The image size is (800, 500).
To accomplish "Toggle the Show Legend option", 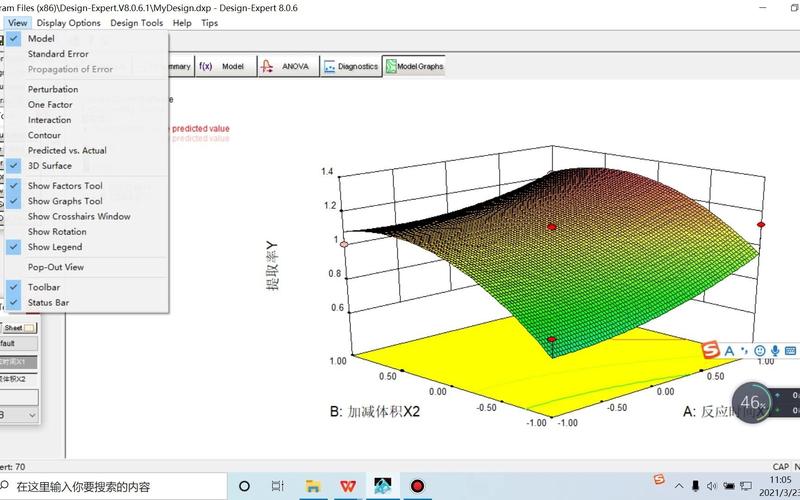I will tap(55, 247).
